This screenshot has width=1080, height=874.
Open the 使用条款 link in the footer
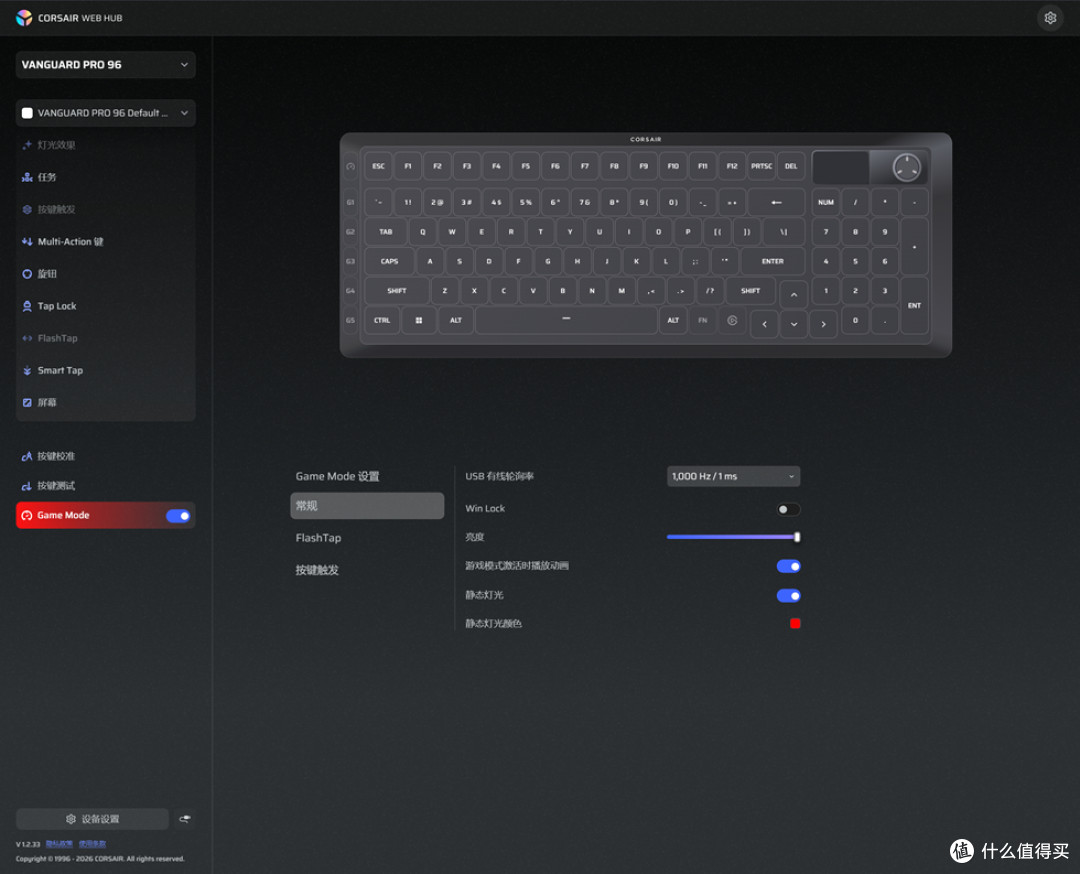(92, 844)
